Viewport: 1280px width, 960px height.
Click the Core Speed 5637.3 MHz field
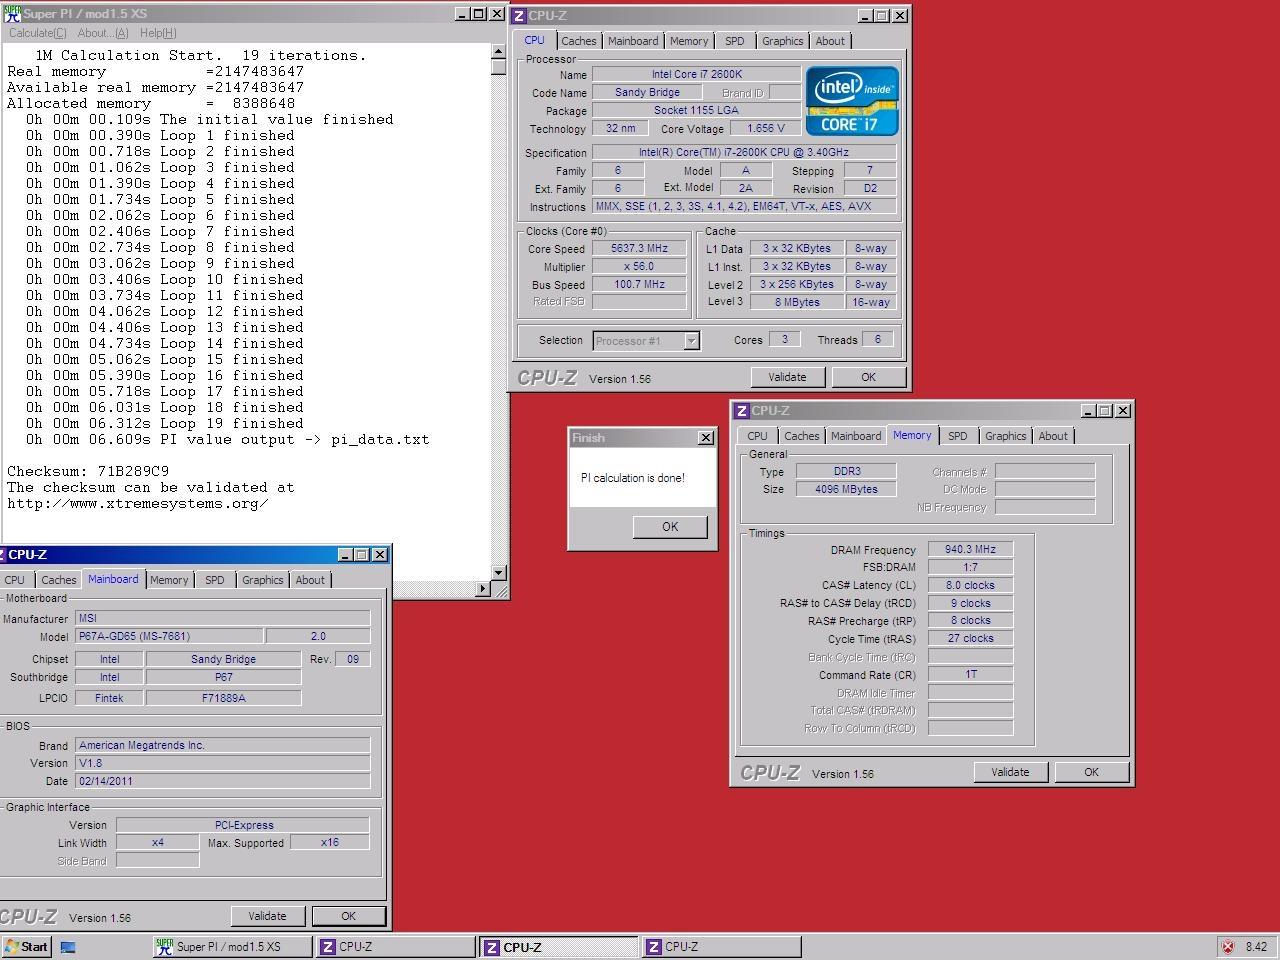(639, 249)
